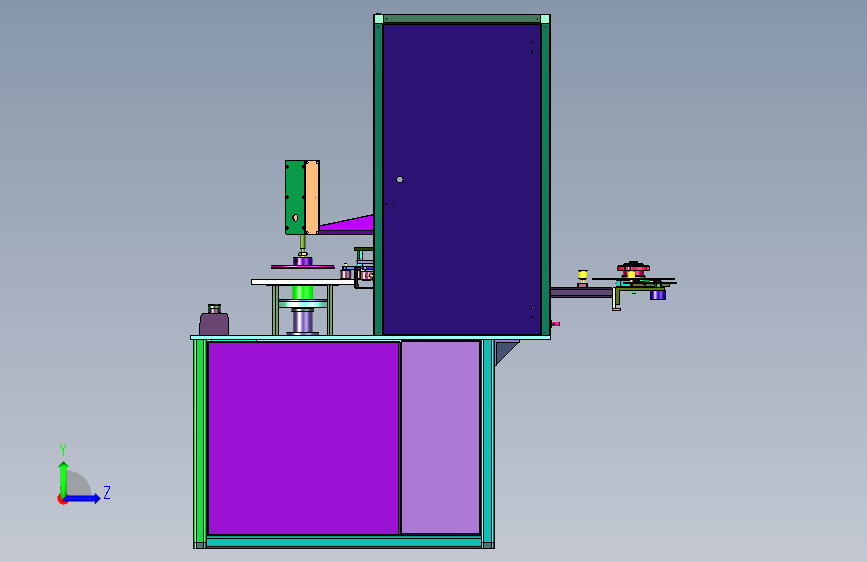Select the tall dark blue cabinet panel
Image resolution: width=867 pixels, height=562 pixels.
[462, 179]
